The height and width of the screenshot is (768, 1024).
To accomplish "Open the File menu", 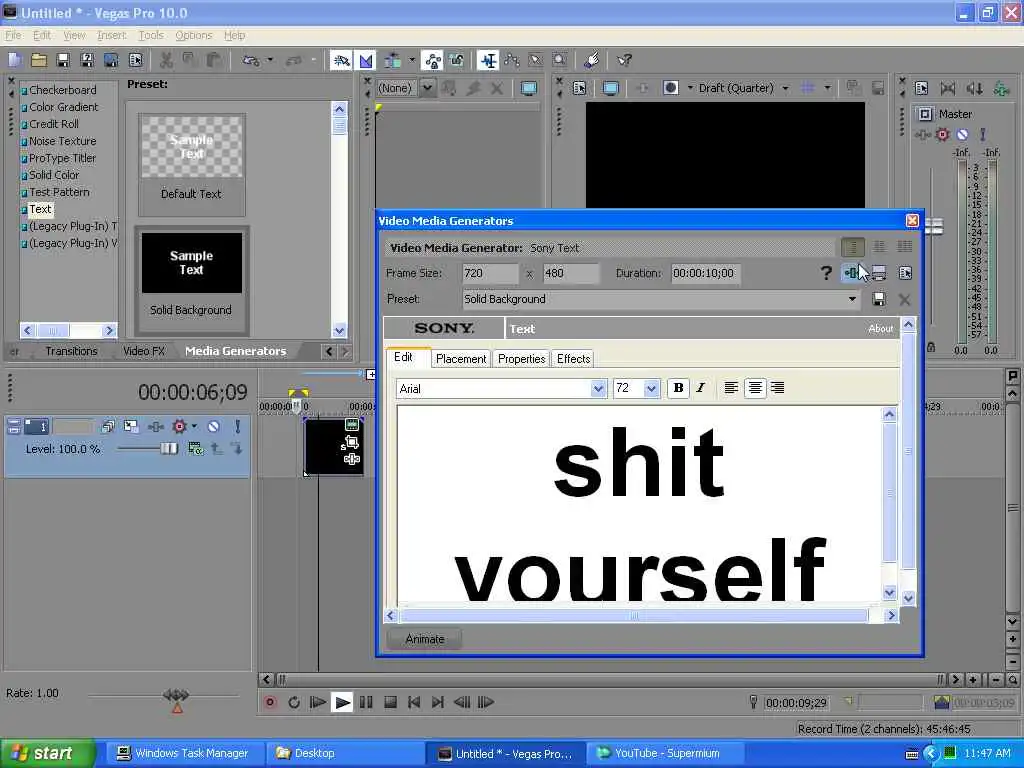I will (13, 35).
